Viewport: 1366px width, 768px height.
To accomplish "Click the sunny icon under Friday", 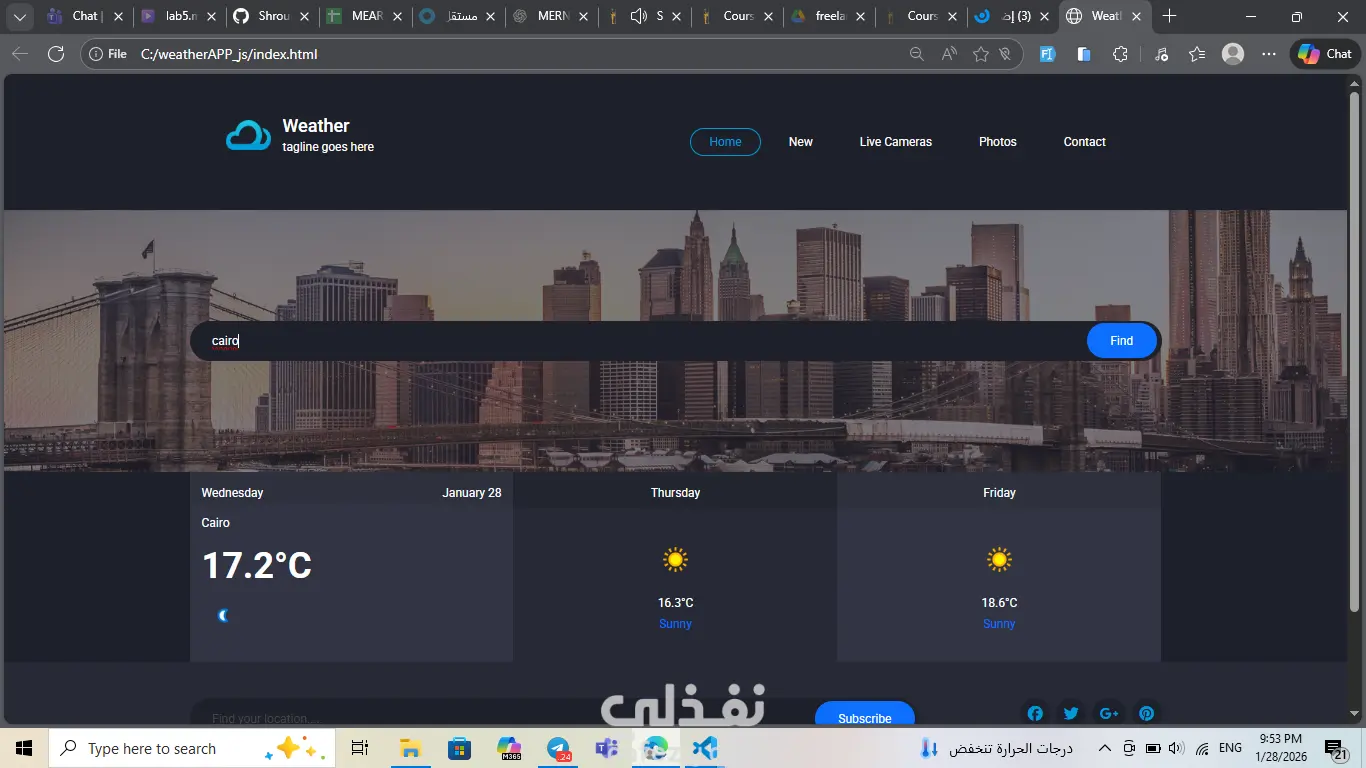I will (999, 560).
